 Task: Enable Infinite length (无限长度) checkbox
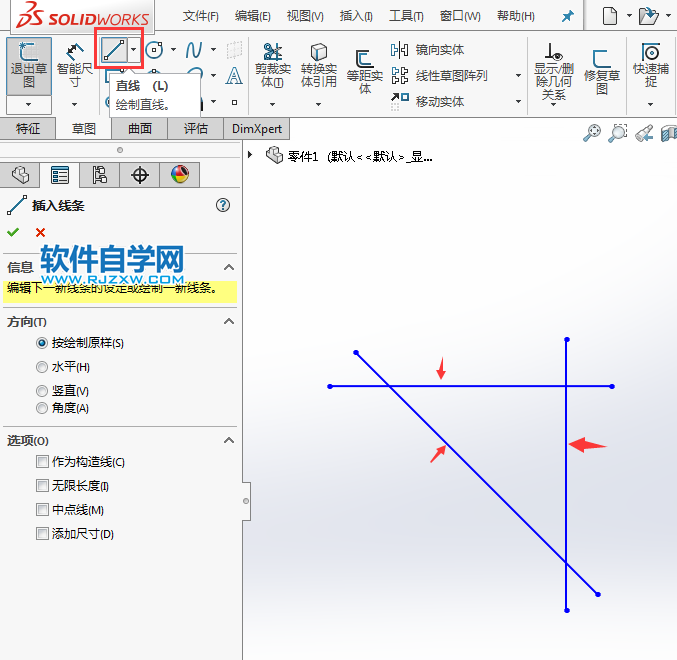pos(42,486)
